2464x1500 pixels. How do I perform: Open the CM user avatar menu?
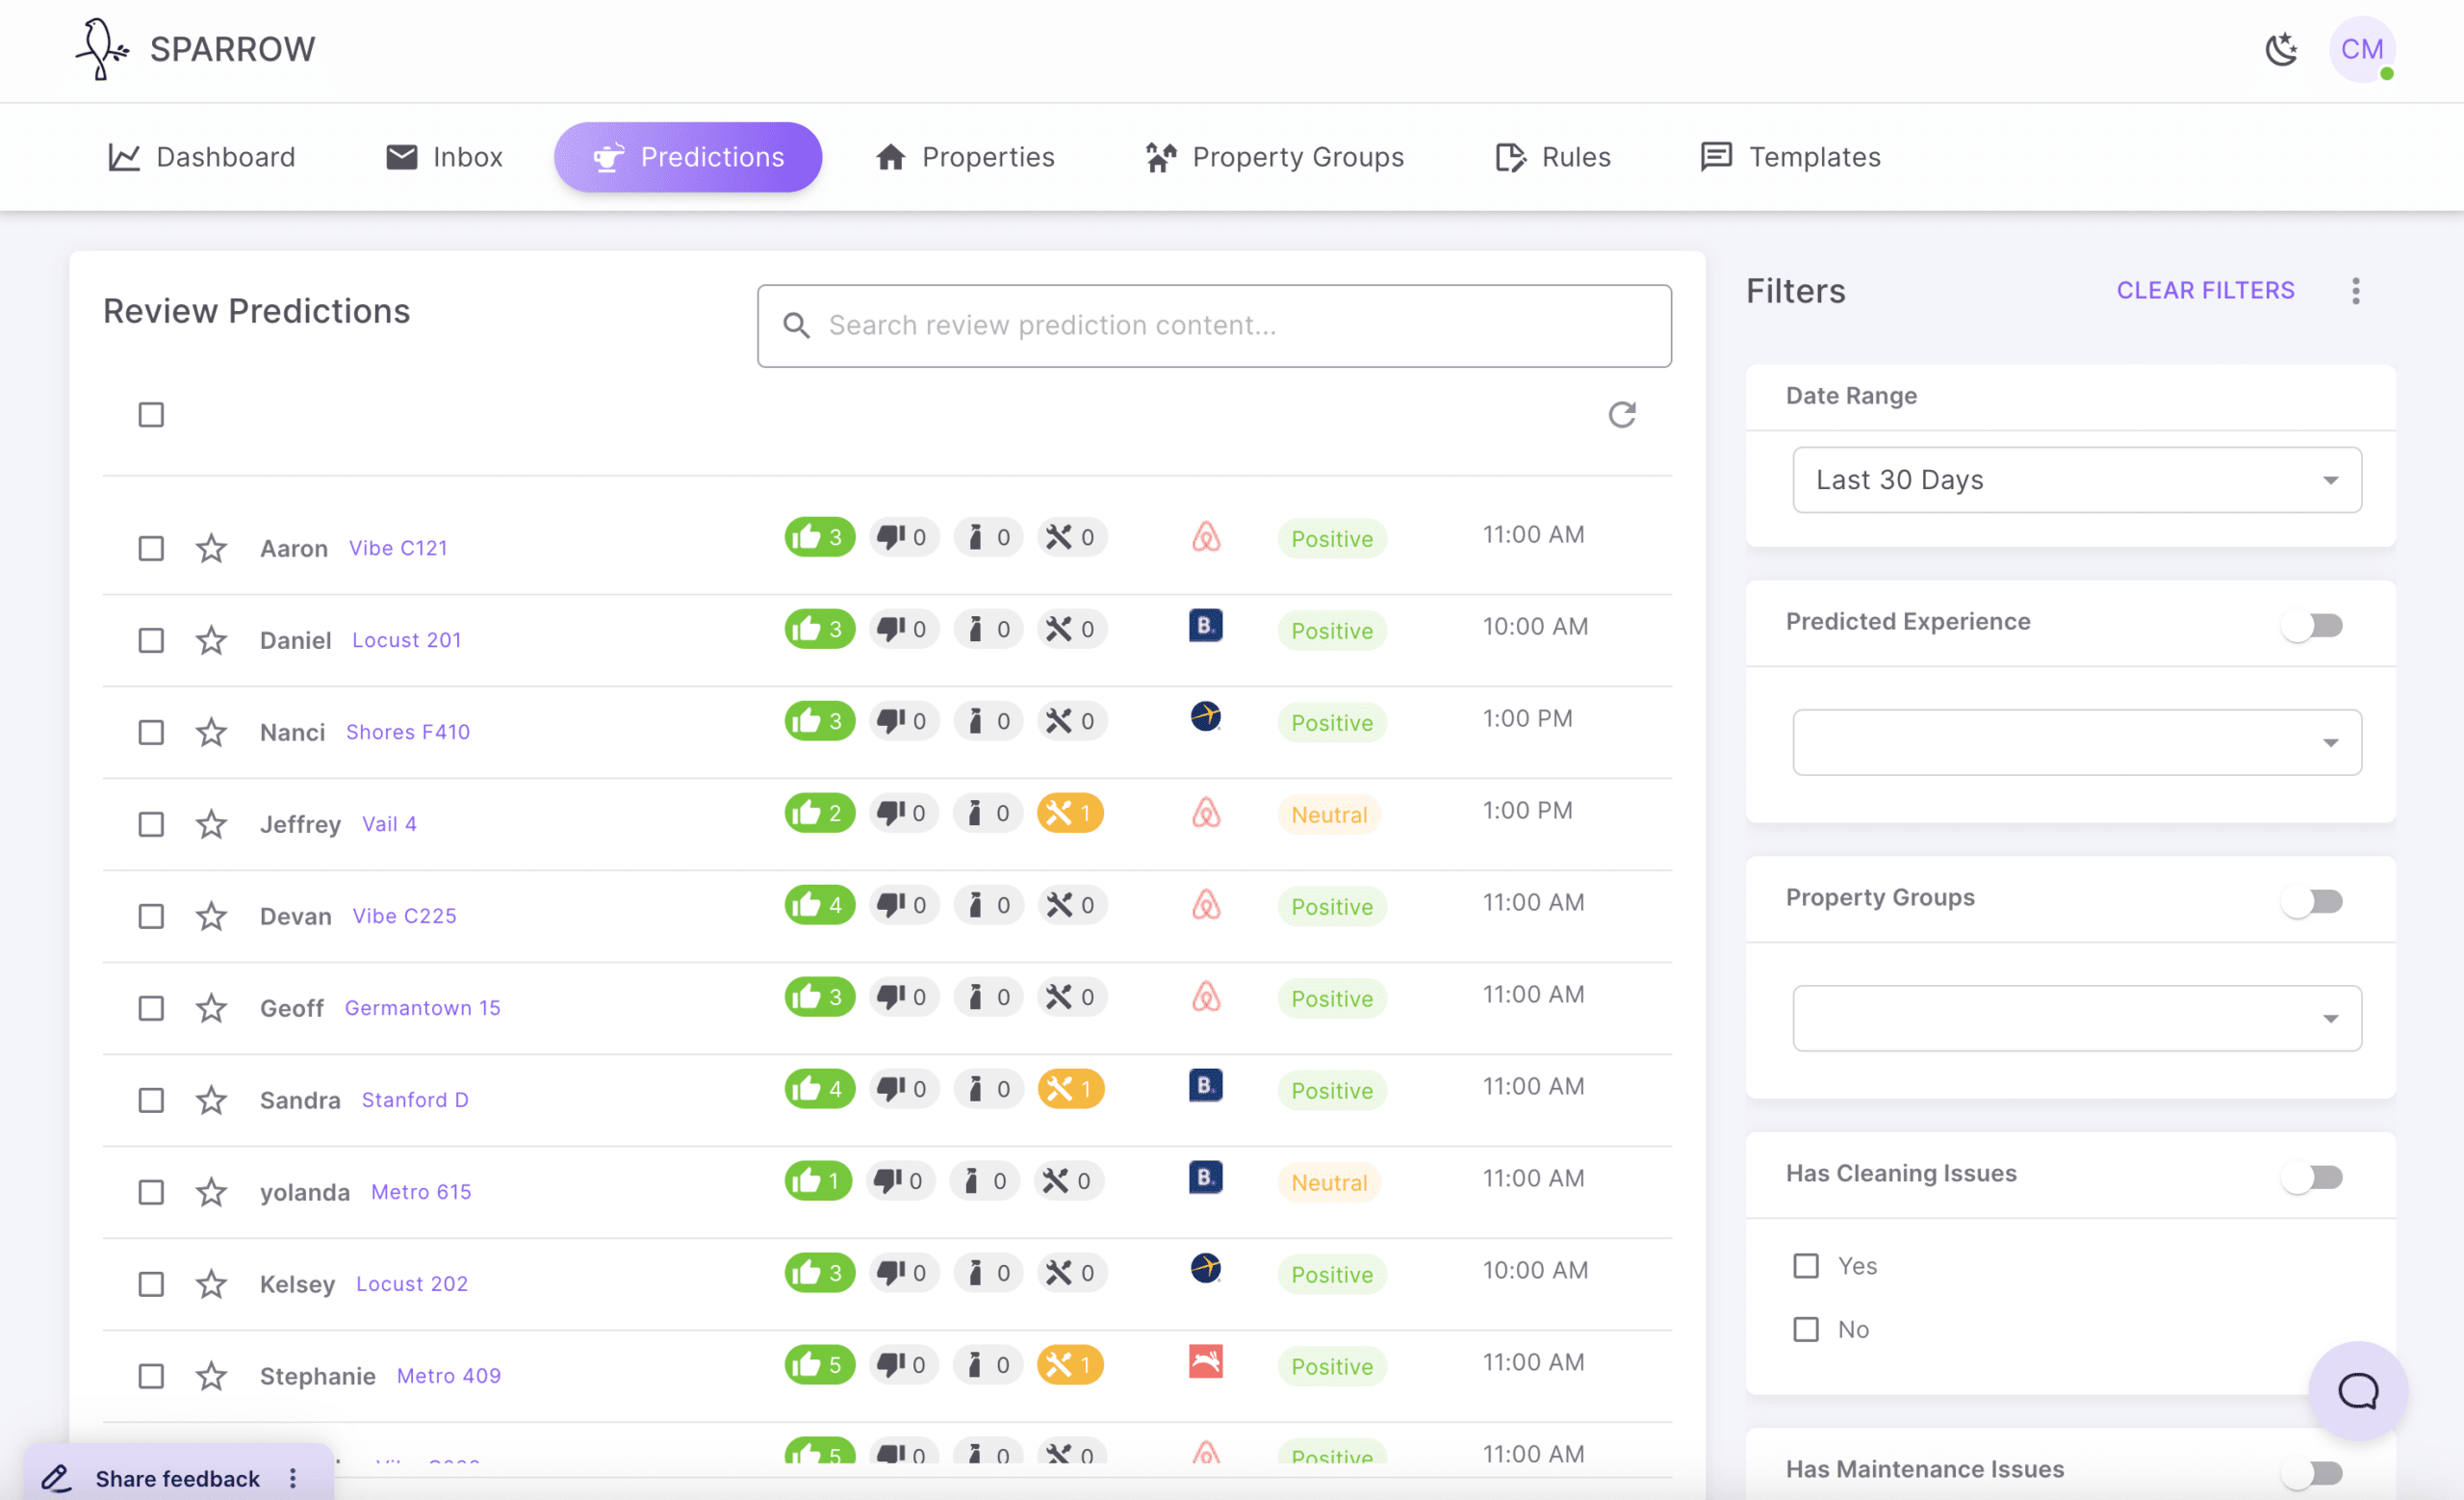(2361, 49)
